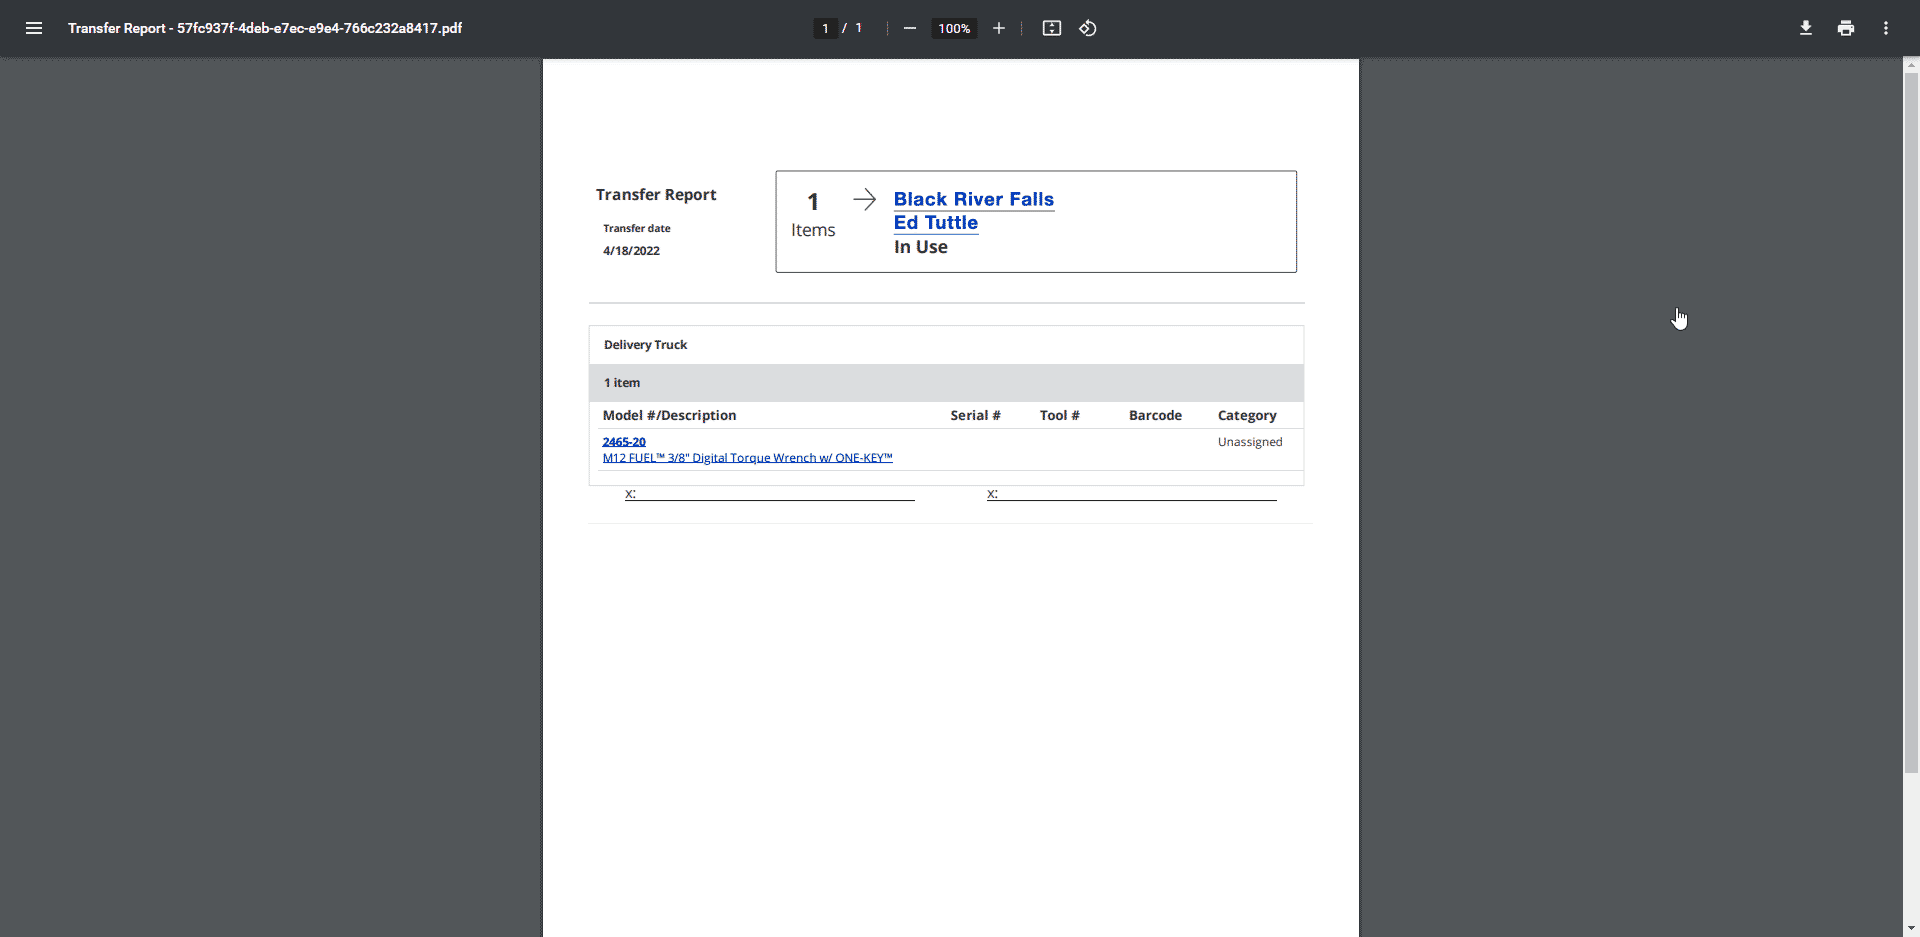Click the zoom out minus icon
The width and height of the screenshot is (1920, 937).
coord(909,28)
